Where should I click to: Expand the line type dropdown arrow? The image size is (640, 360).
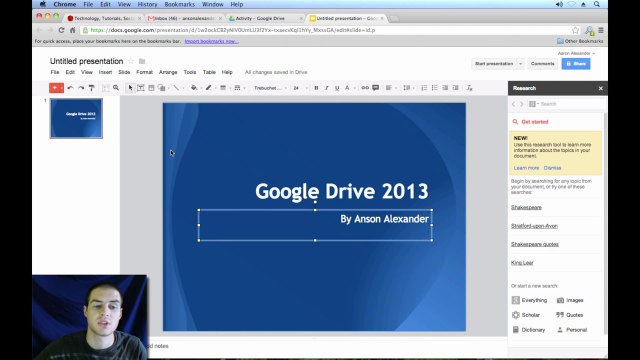pos(183,88)
